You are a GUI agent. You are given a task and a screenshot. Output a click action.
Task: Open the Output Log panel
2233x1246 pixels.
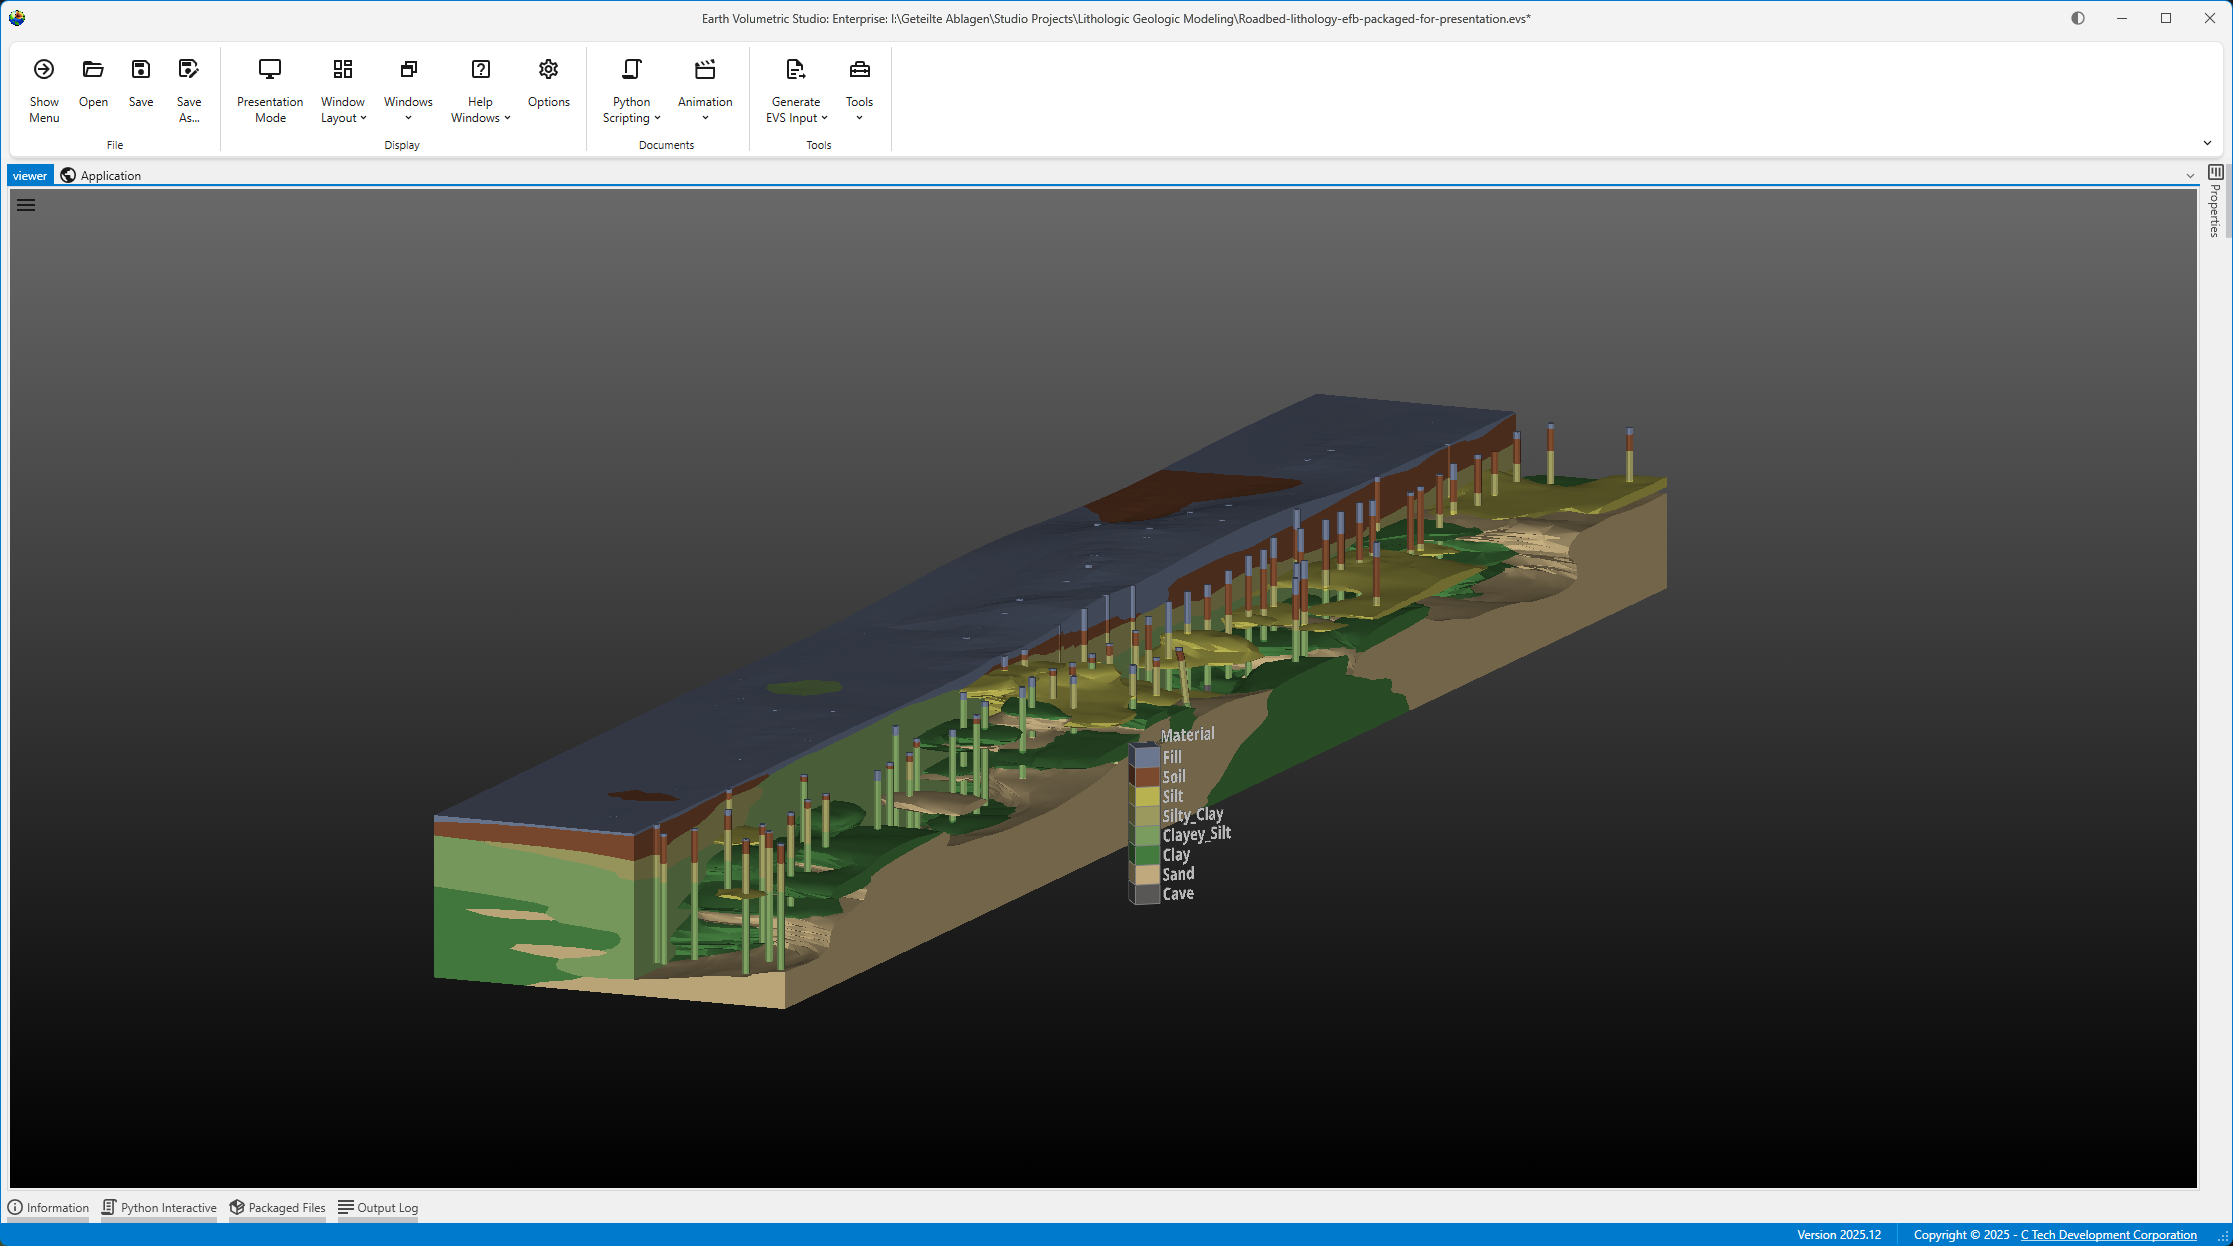pyautogui.click(x=378, y=1208)
